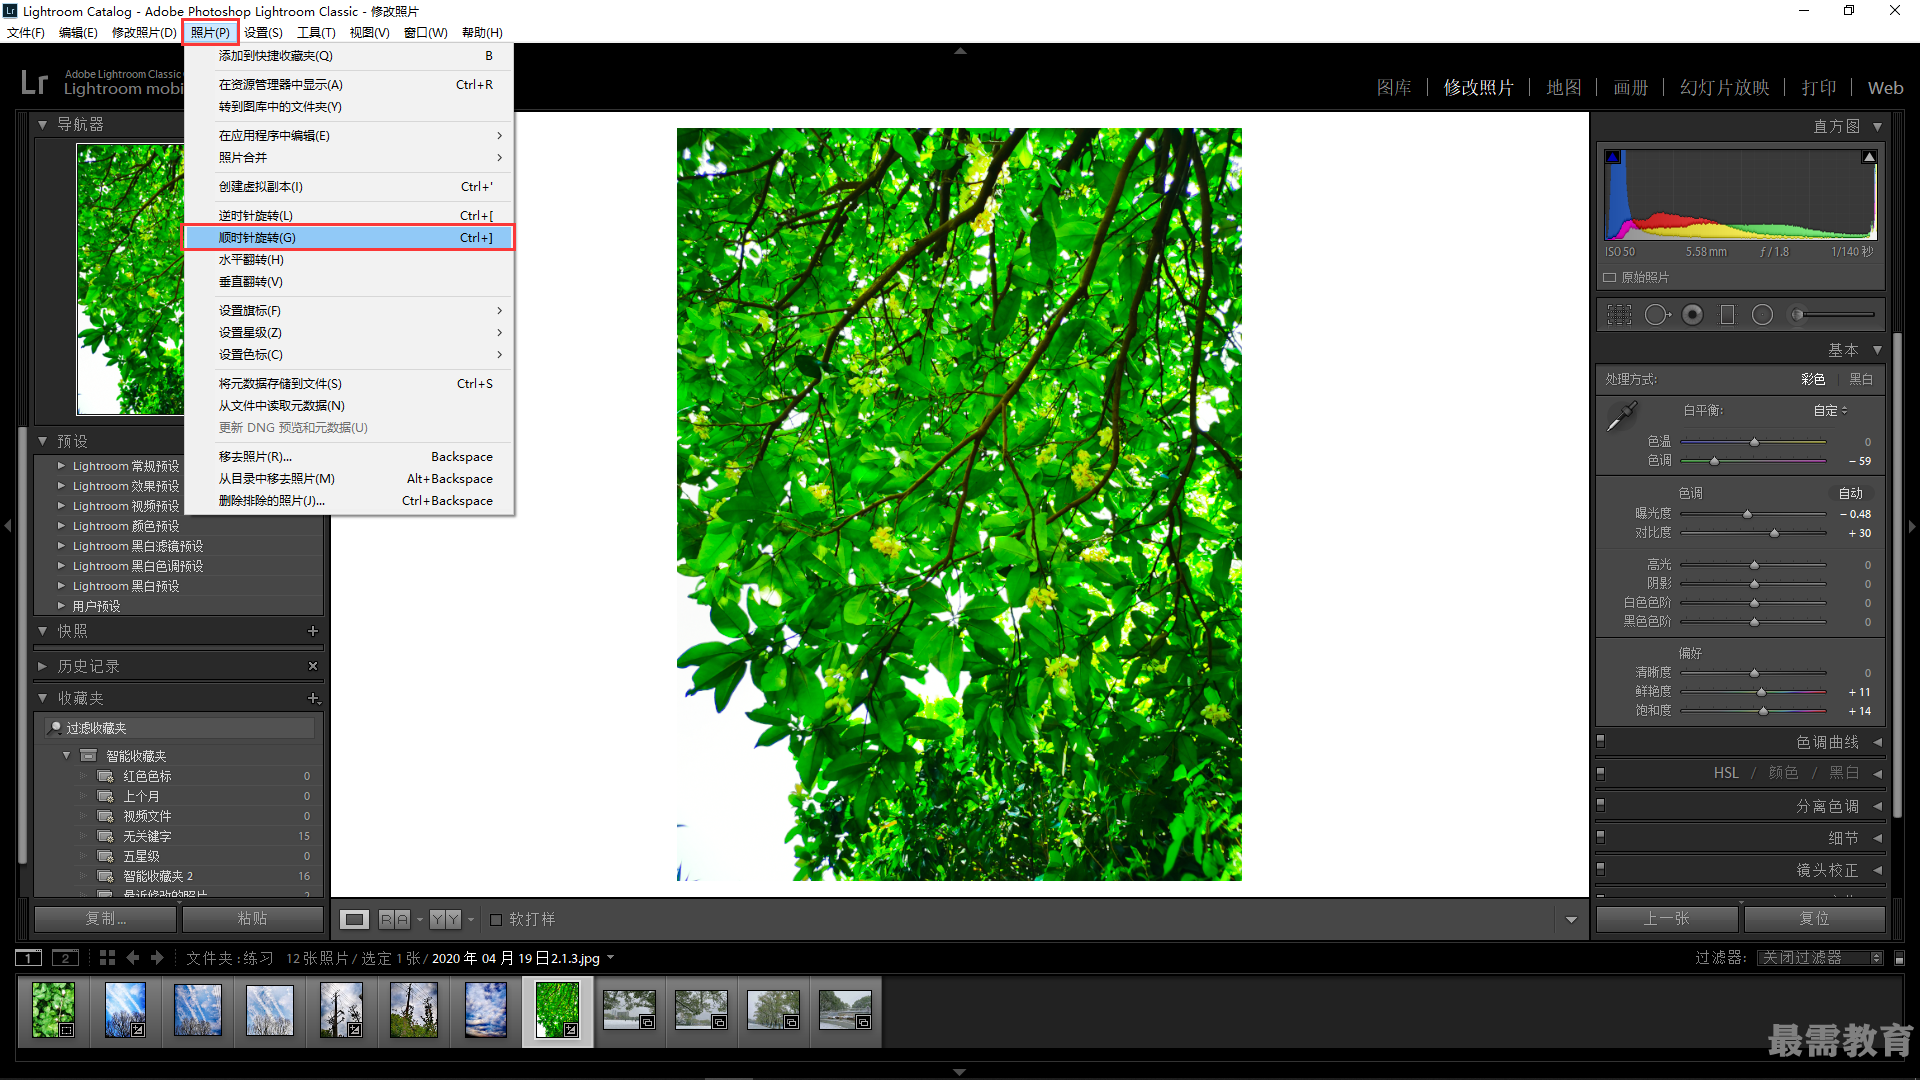Collapse the 预设 presets panel
This screenshot has height=1080, width=1920.
click(x=43, y=441)
